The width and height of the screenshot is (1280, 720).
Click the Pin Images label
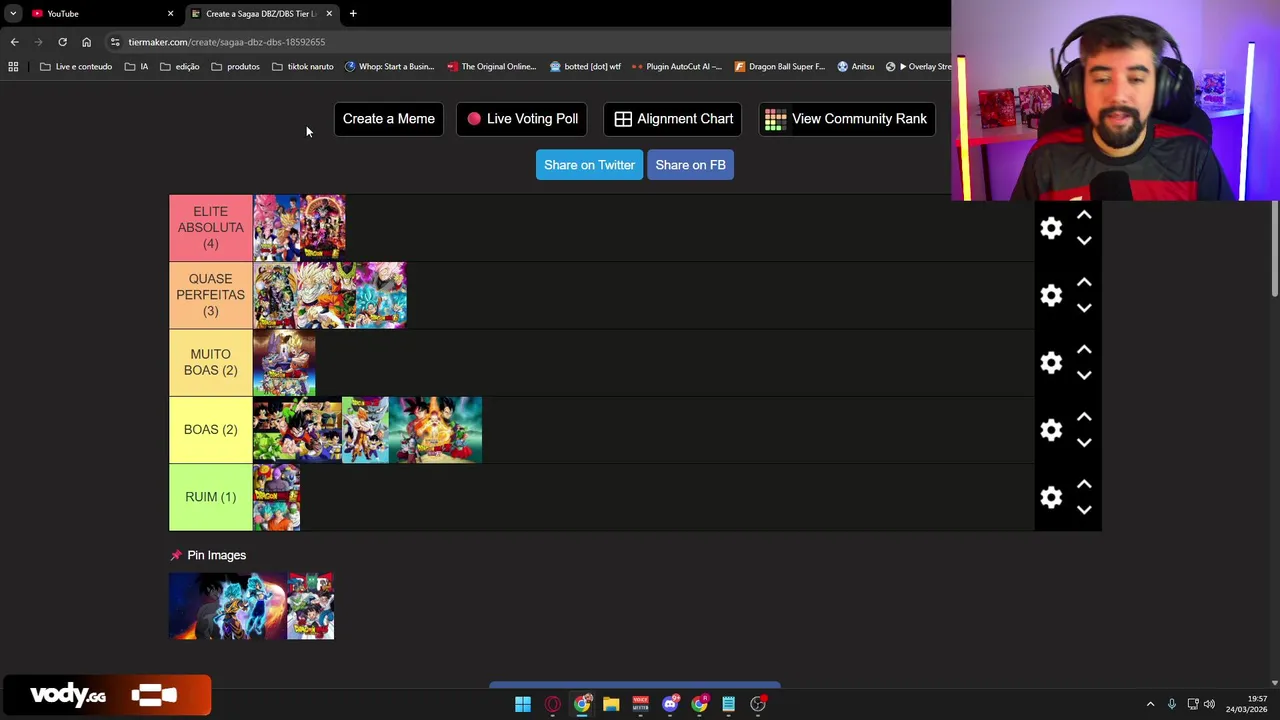tap(216, 555)
